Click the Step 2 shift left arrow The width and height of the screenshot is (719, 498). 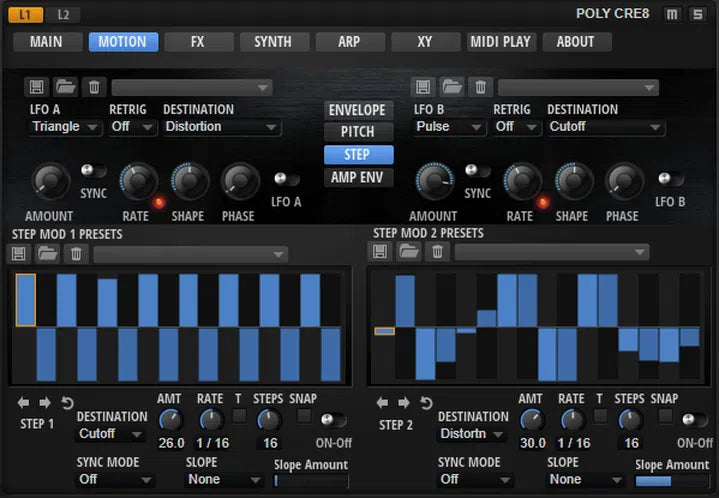tap(382, 403)
